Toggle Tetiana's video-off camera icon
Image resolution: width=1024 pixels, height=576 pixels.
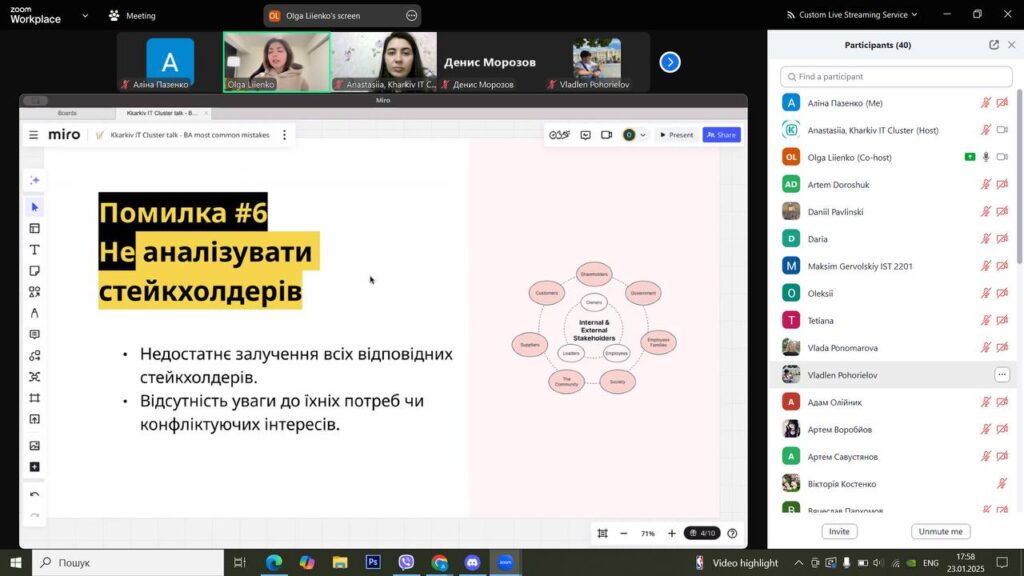(1002, 321)
